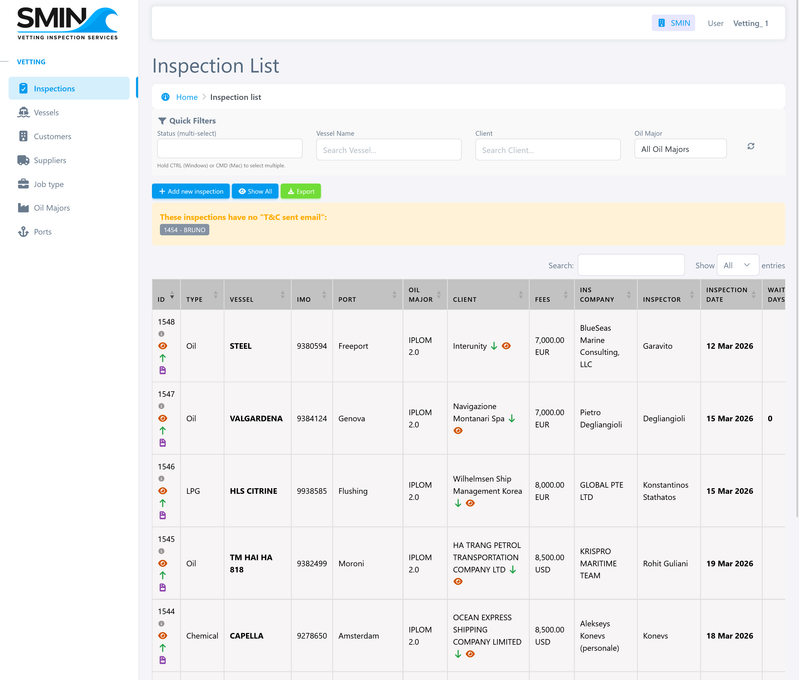Sort table by FEES column

click(x=551, y=295)
